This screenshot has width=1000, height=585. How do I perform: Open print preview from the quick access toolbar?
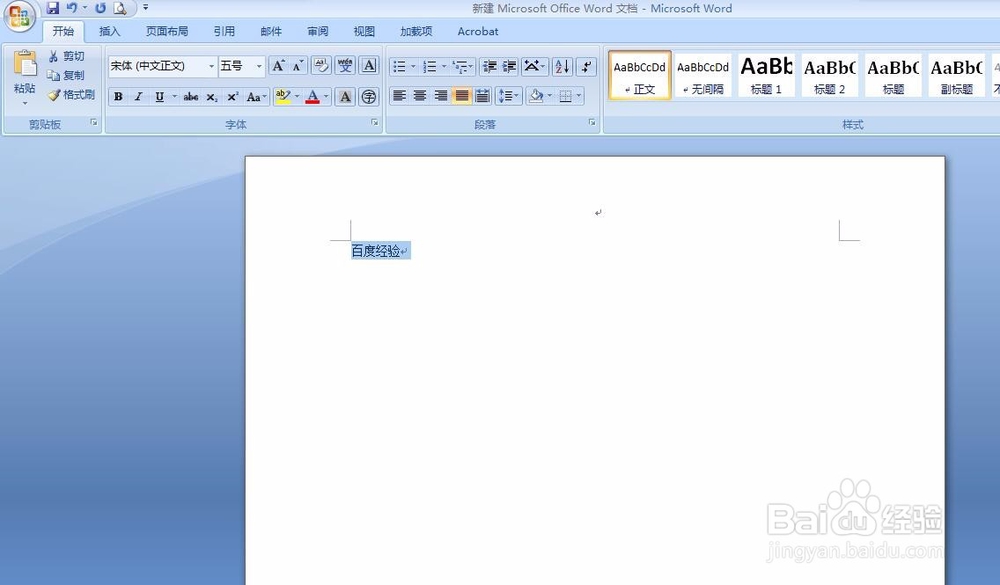(120, 8)
